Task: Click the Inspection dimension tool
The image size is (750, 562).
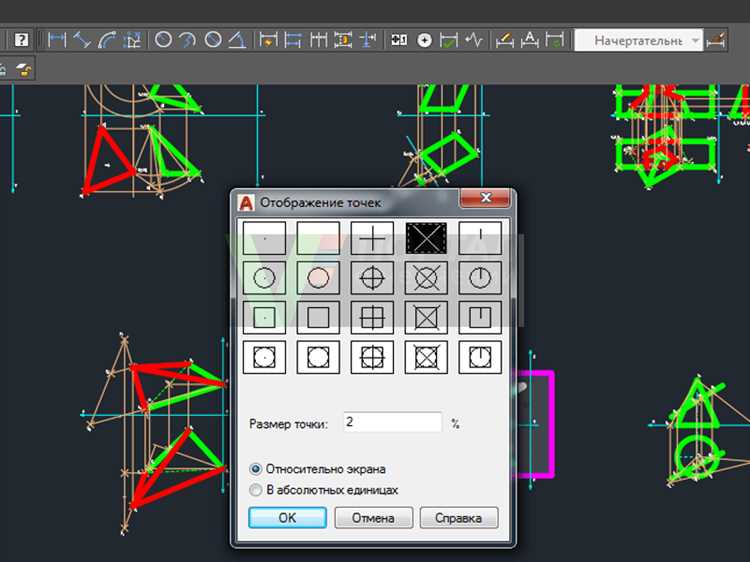Action: click(x=449, y=40)
